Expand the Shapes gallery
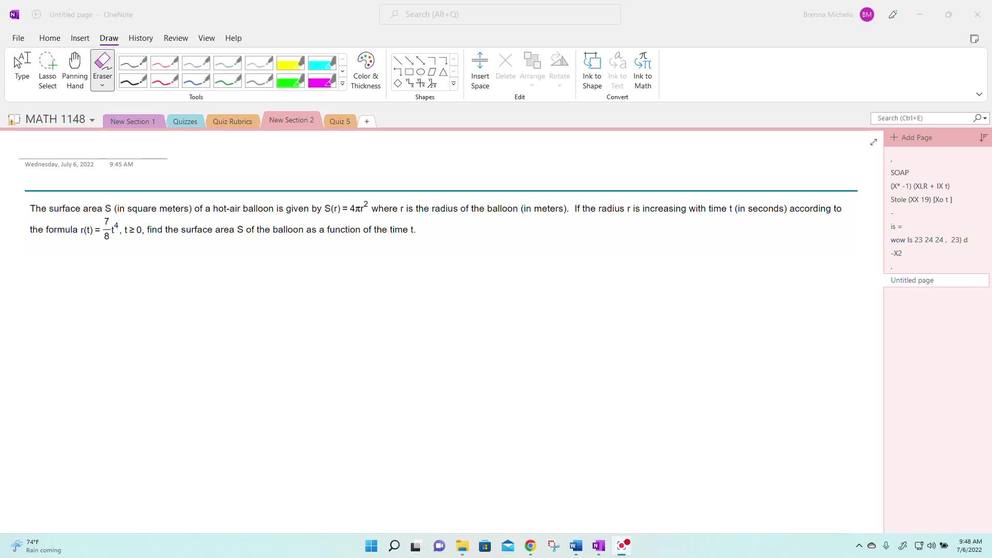The width and height of the screenshot is (992, 558). [x=454, y=84]
